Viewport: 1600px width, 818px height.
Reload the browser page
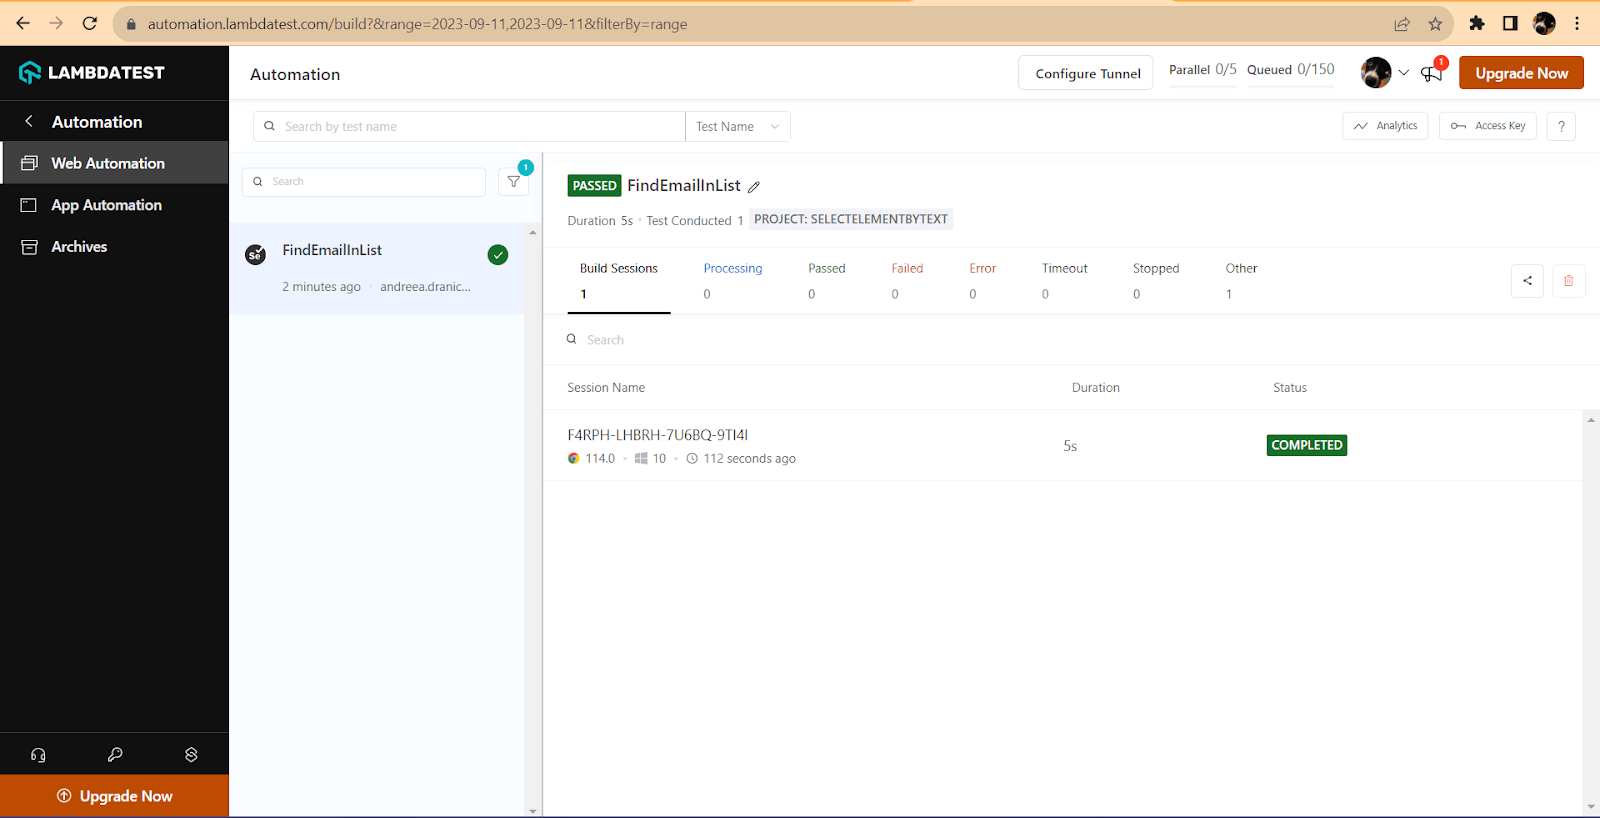(x=89, y=23)
